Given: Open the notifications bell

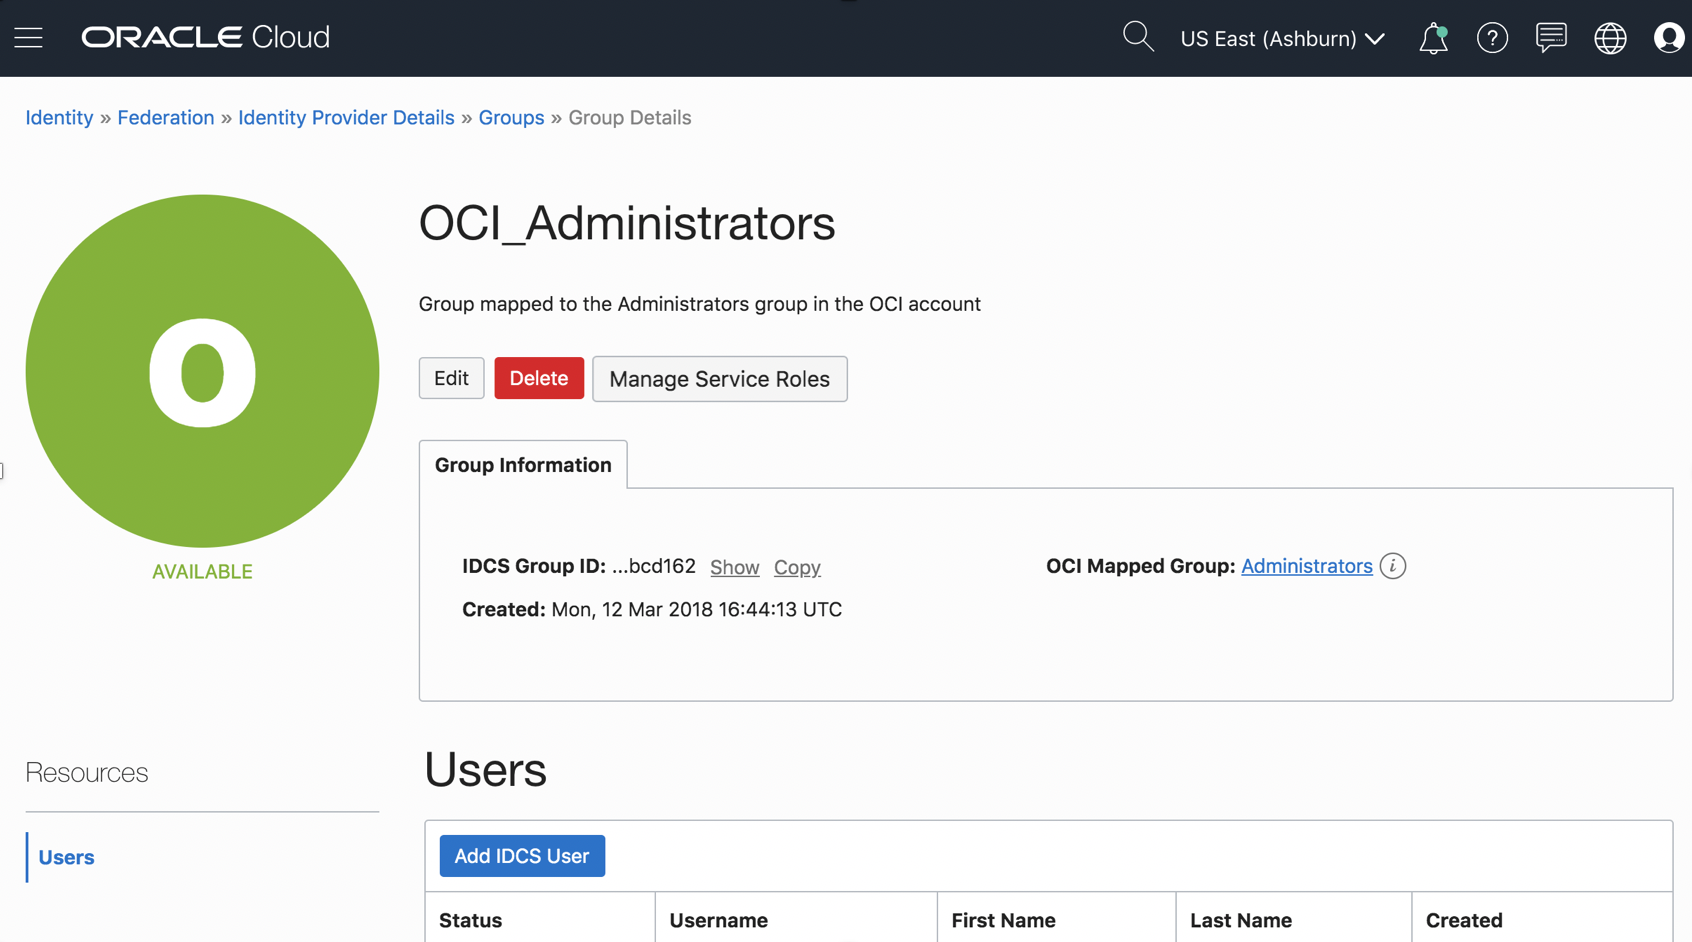Looking at the screenshot, I should tap(1433, 38).
